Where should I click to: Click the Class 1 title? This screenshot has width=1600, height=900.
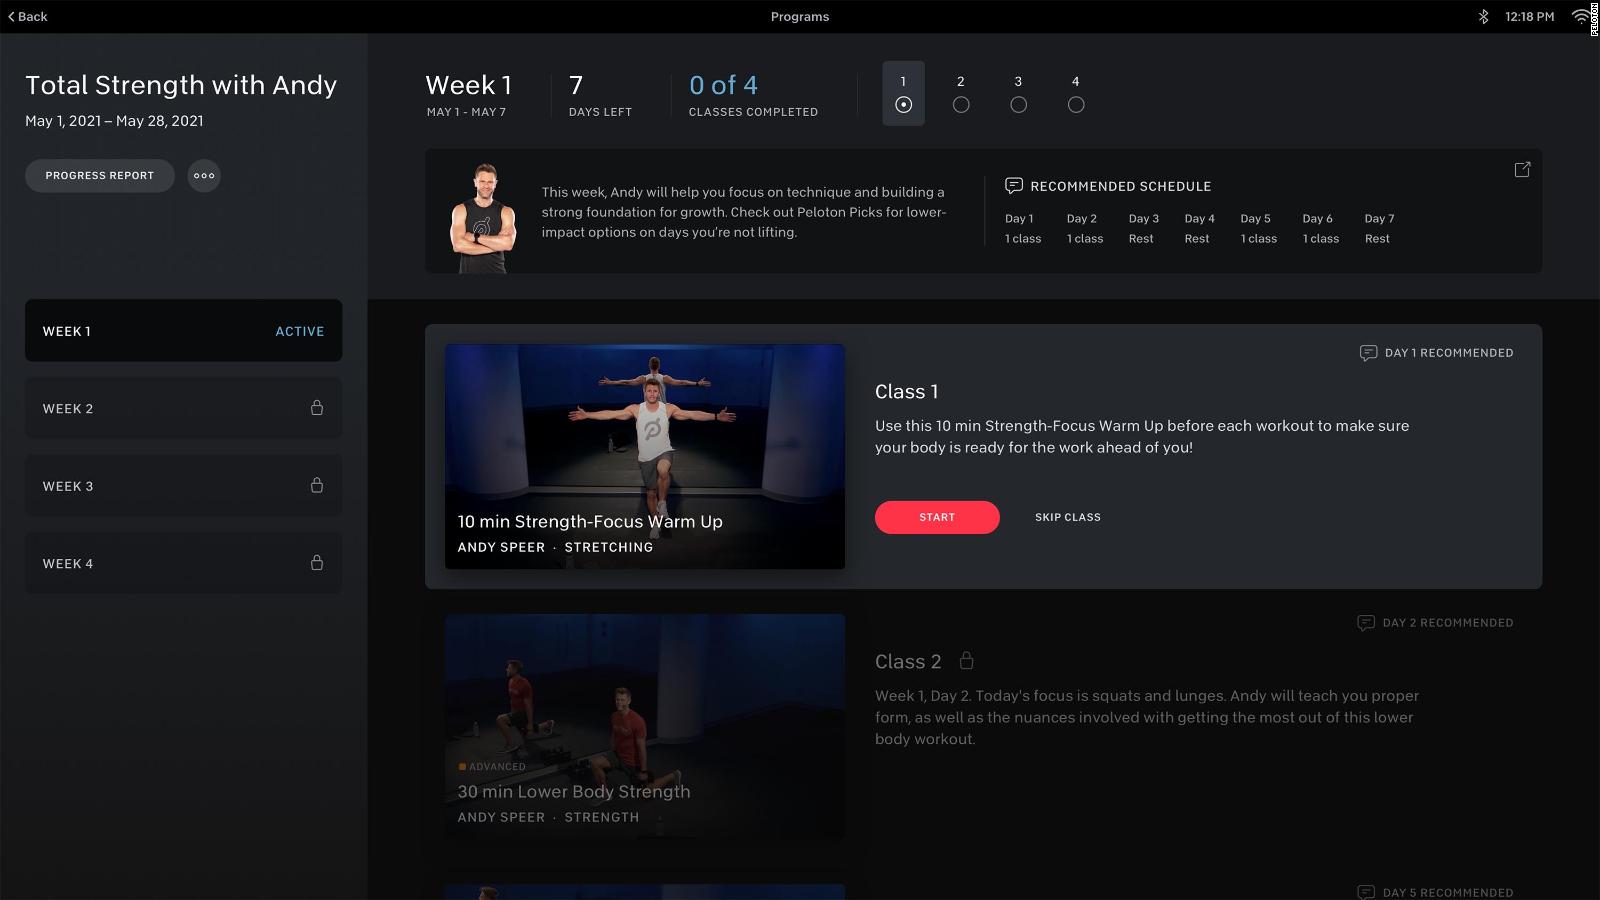coord(906,392)
